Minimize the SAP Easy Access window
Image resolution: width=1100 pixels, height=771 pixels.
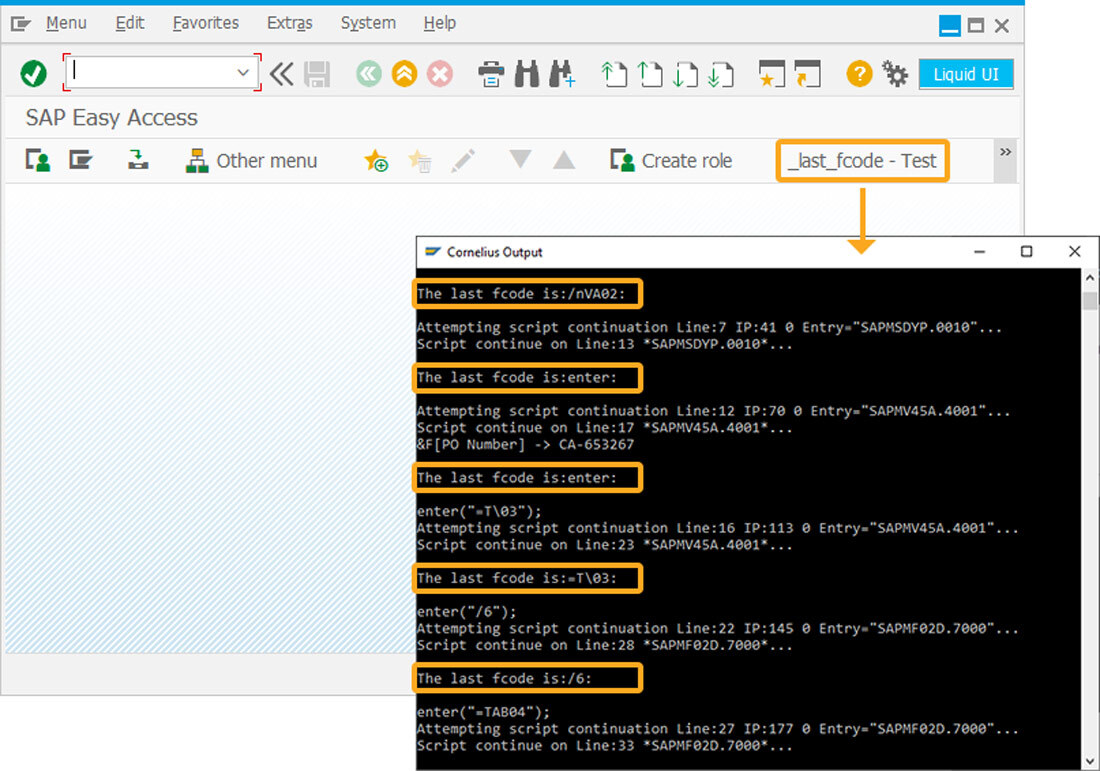click(x=950, y=26)
